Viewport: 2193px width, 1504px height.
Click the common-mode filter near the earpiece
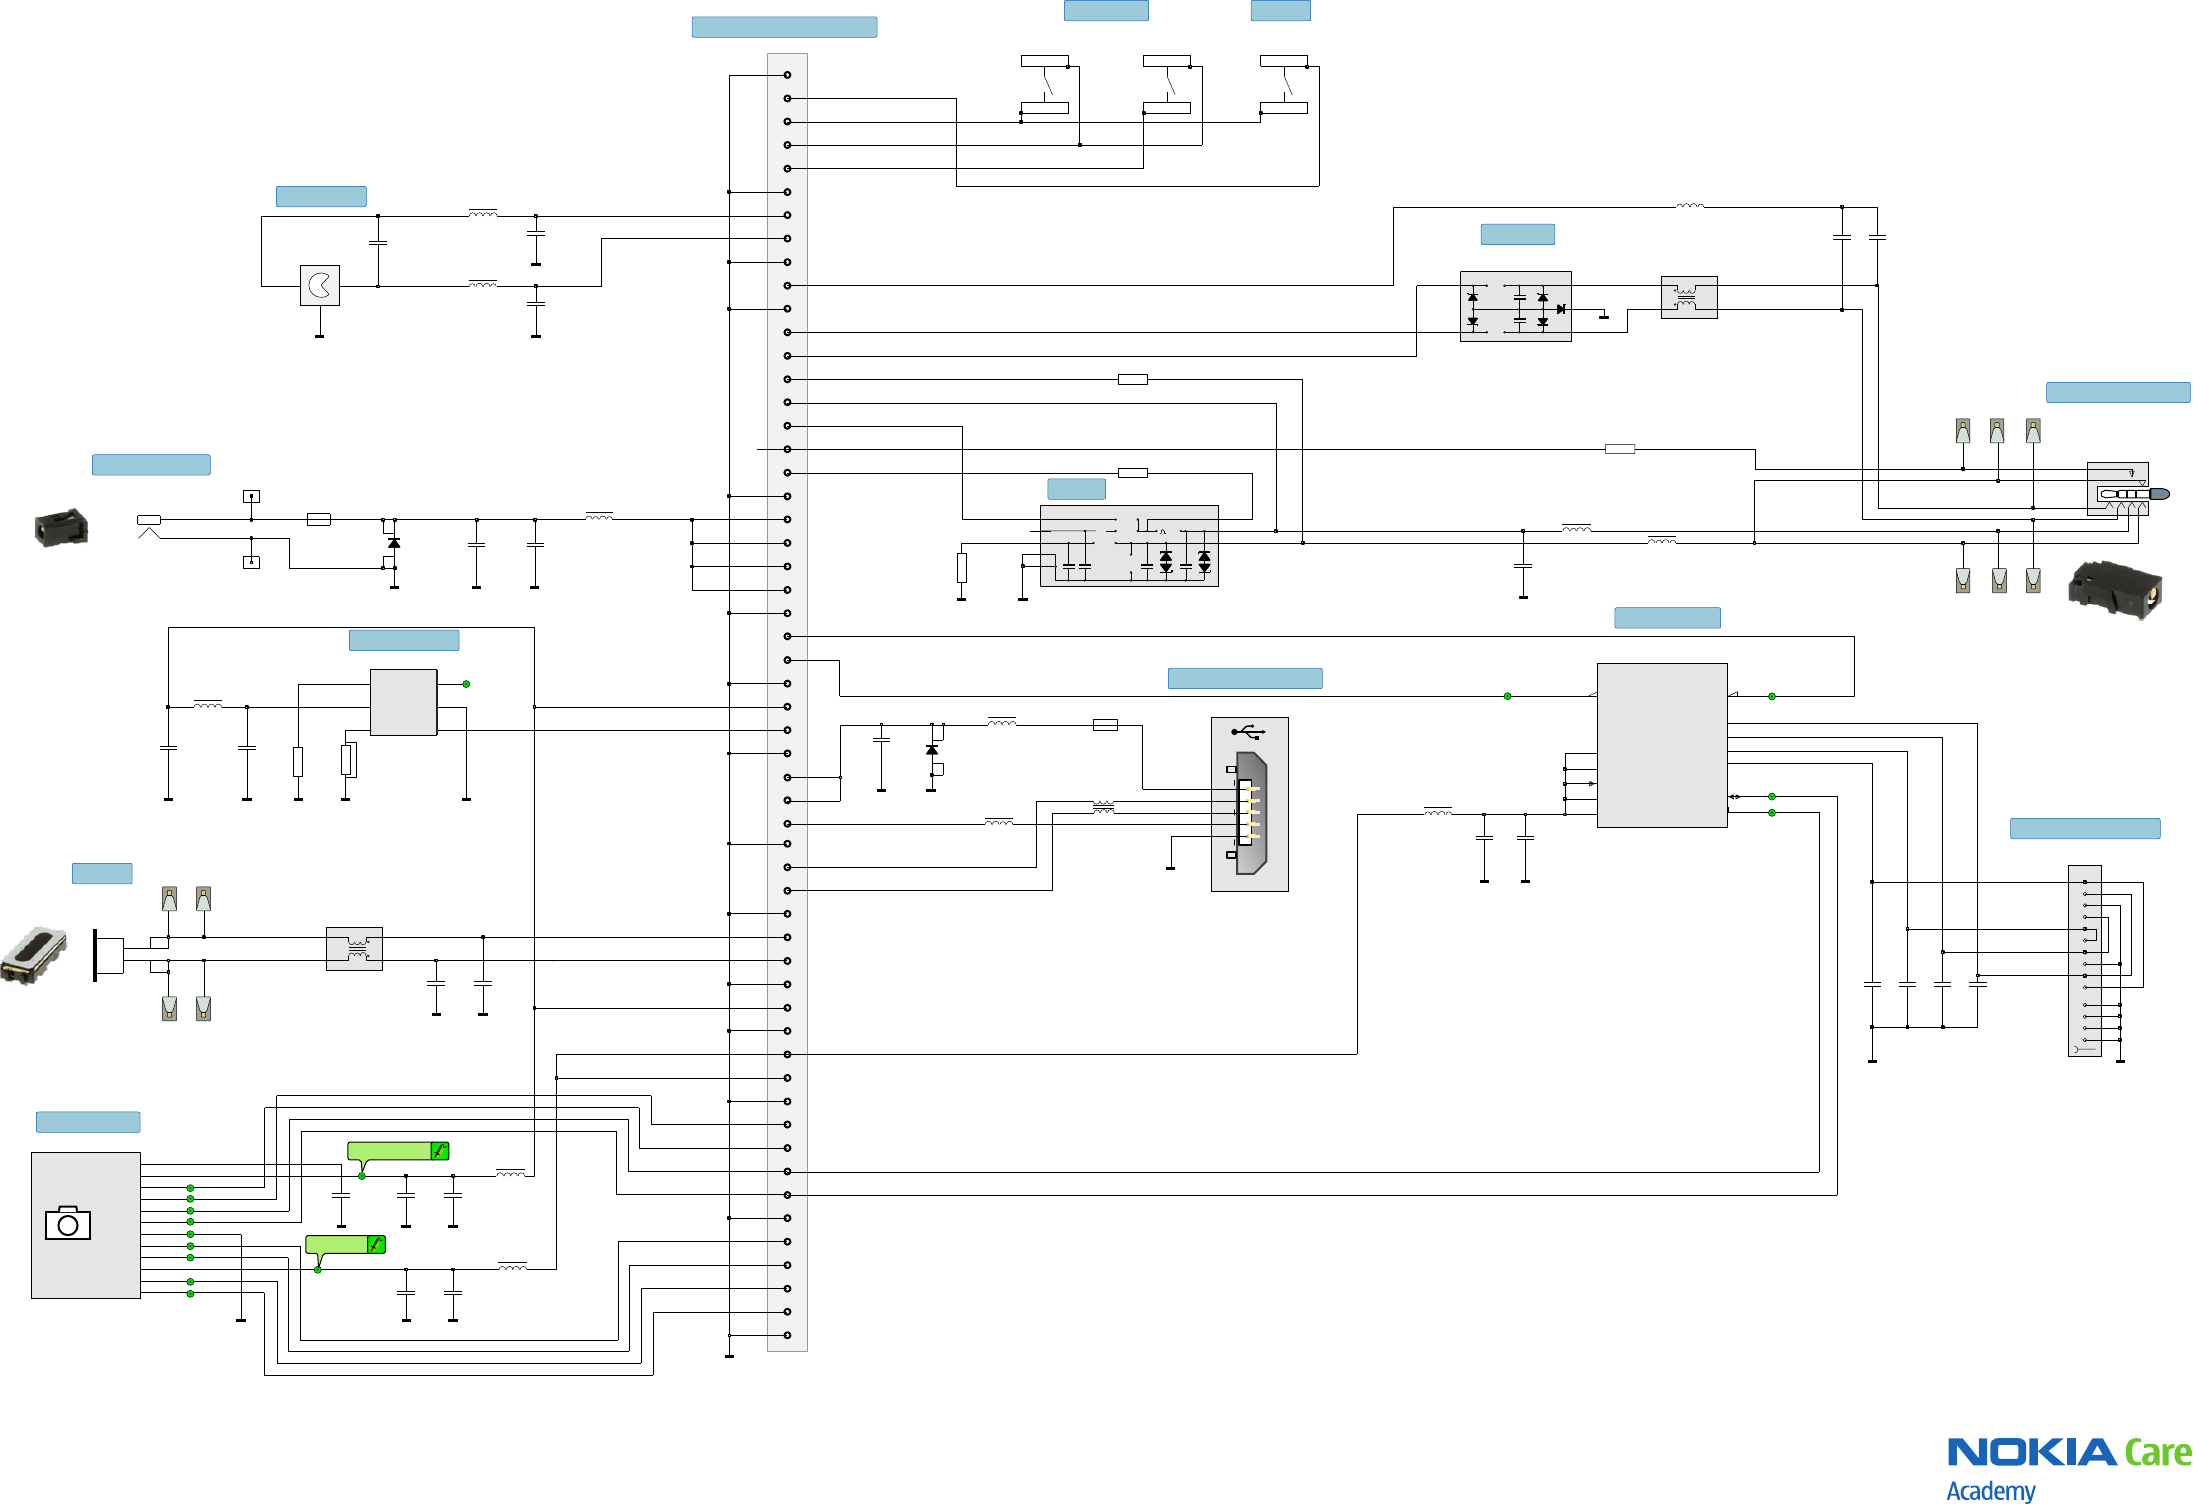coord(354,949)
